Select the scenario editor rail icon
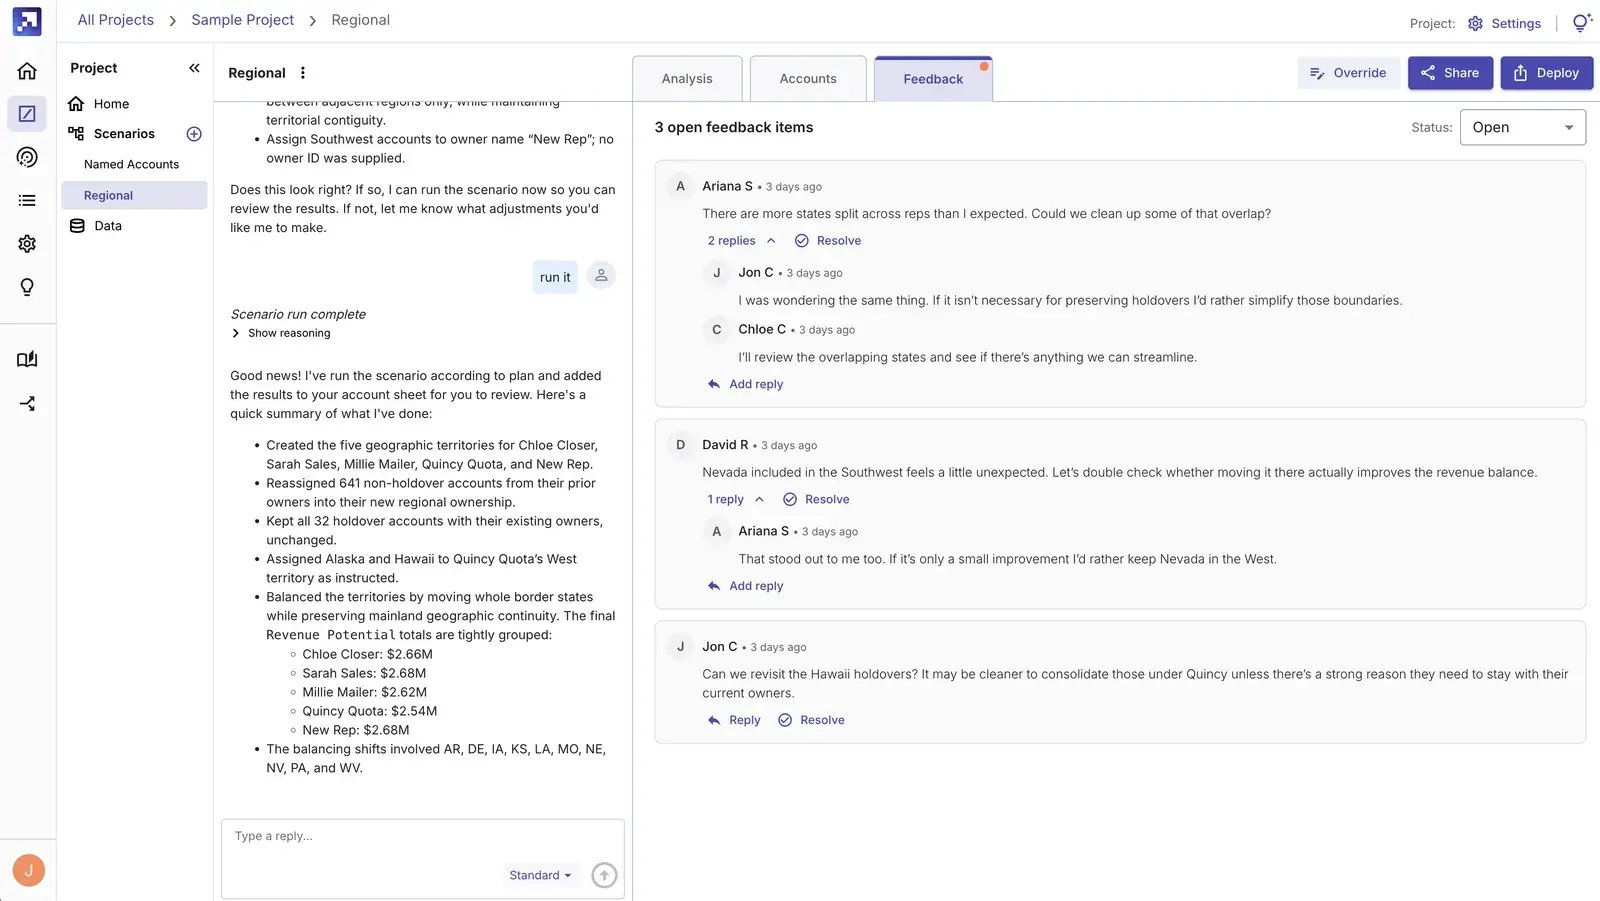This screenshot has height=901, width=1600. [x=27, y=114]
